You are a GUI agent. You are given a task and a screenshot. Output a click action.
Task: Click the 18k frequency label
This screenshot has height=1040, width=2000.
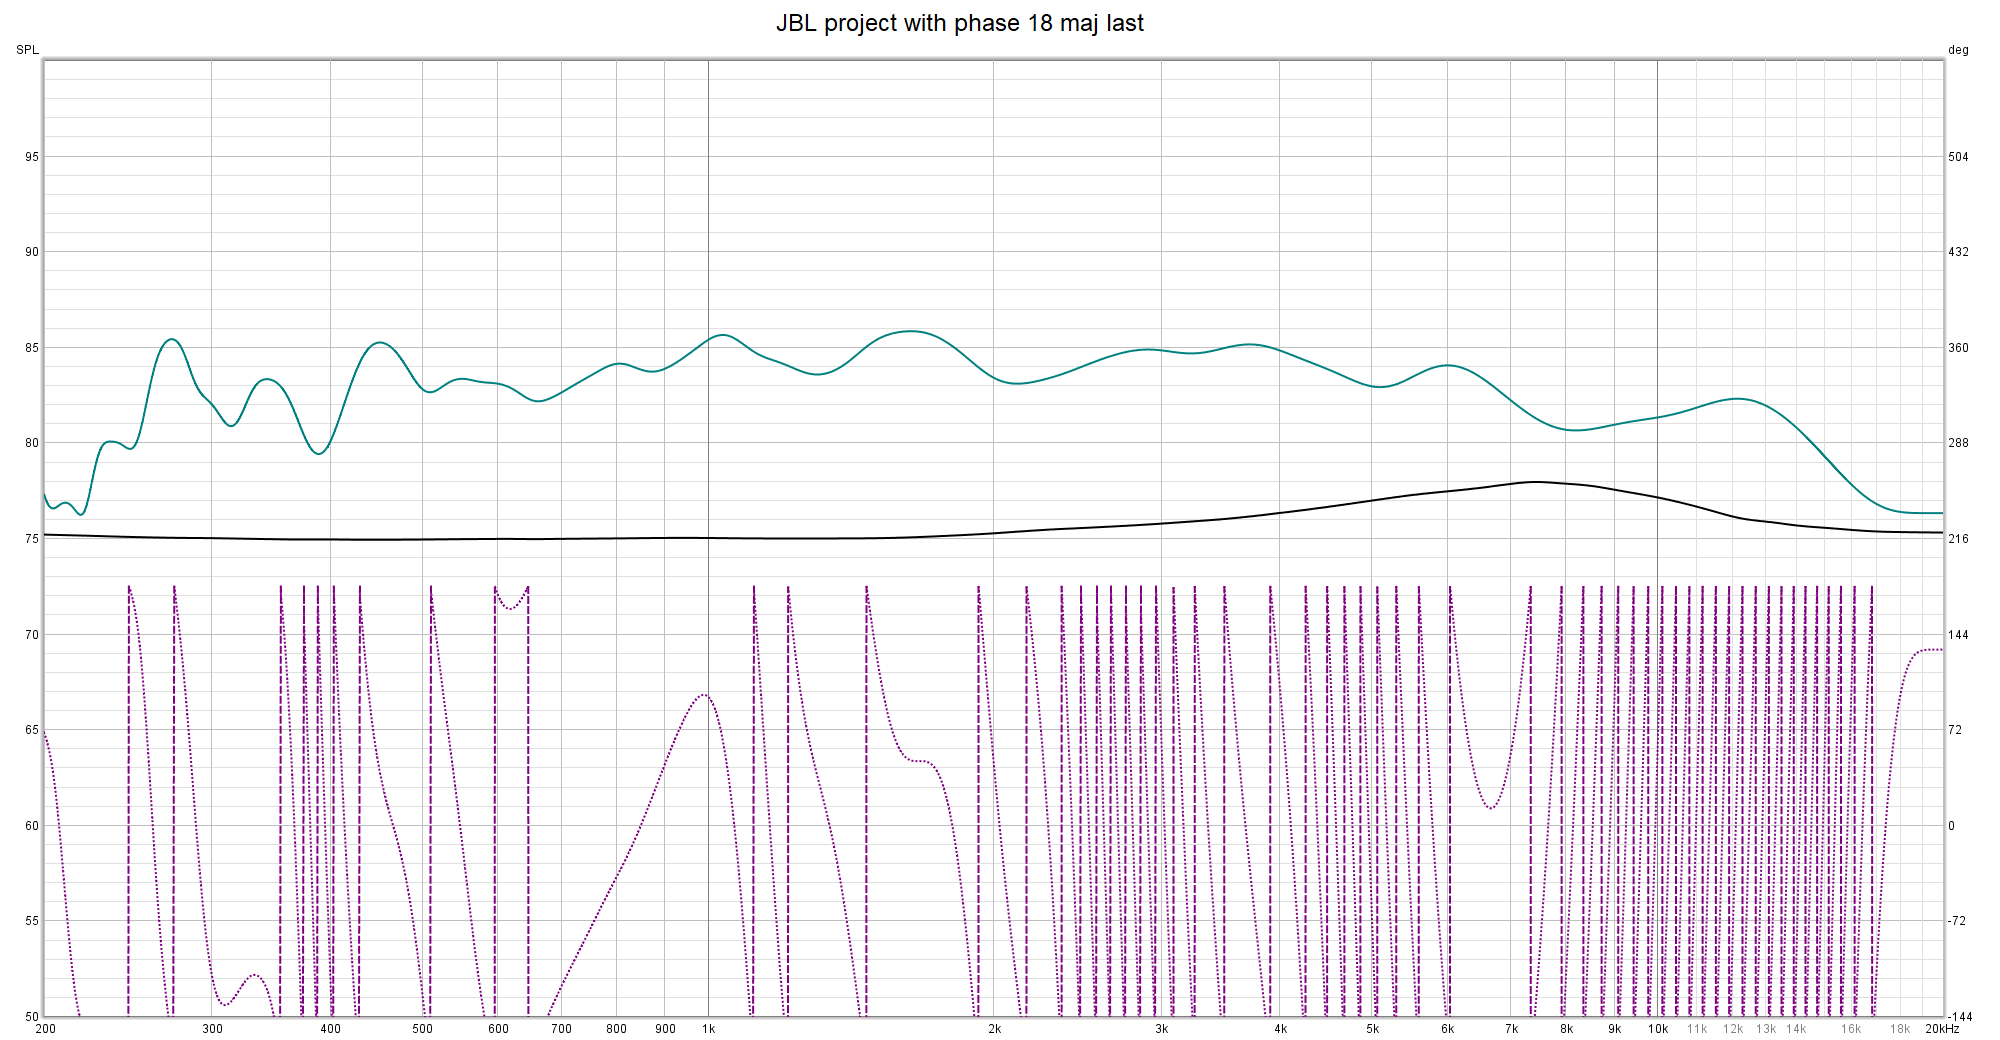coord(1900,1029)
